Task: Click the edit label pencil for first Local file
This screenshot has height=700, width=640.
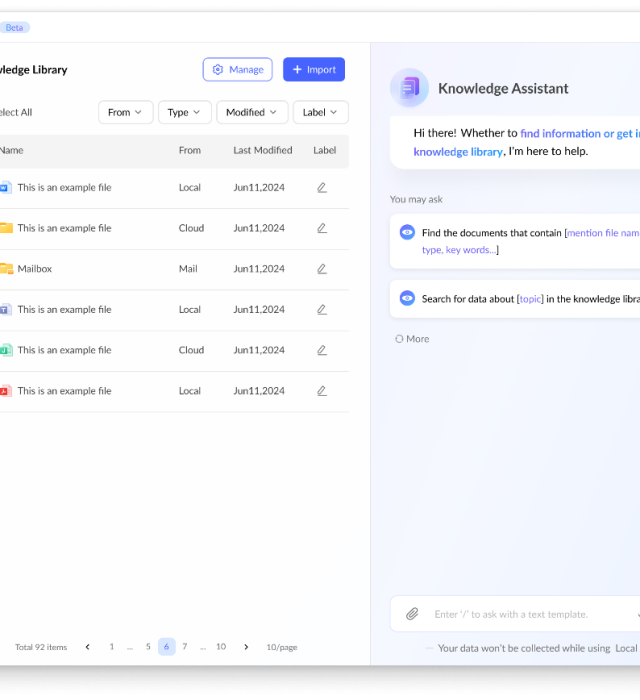Action: (x=322, y=187)
